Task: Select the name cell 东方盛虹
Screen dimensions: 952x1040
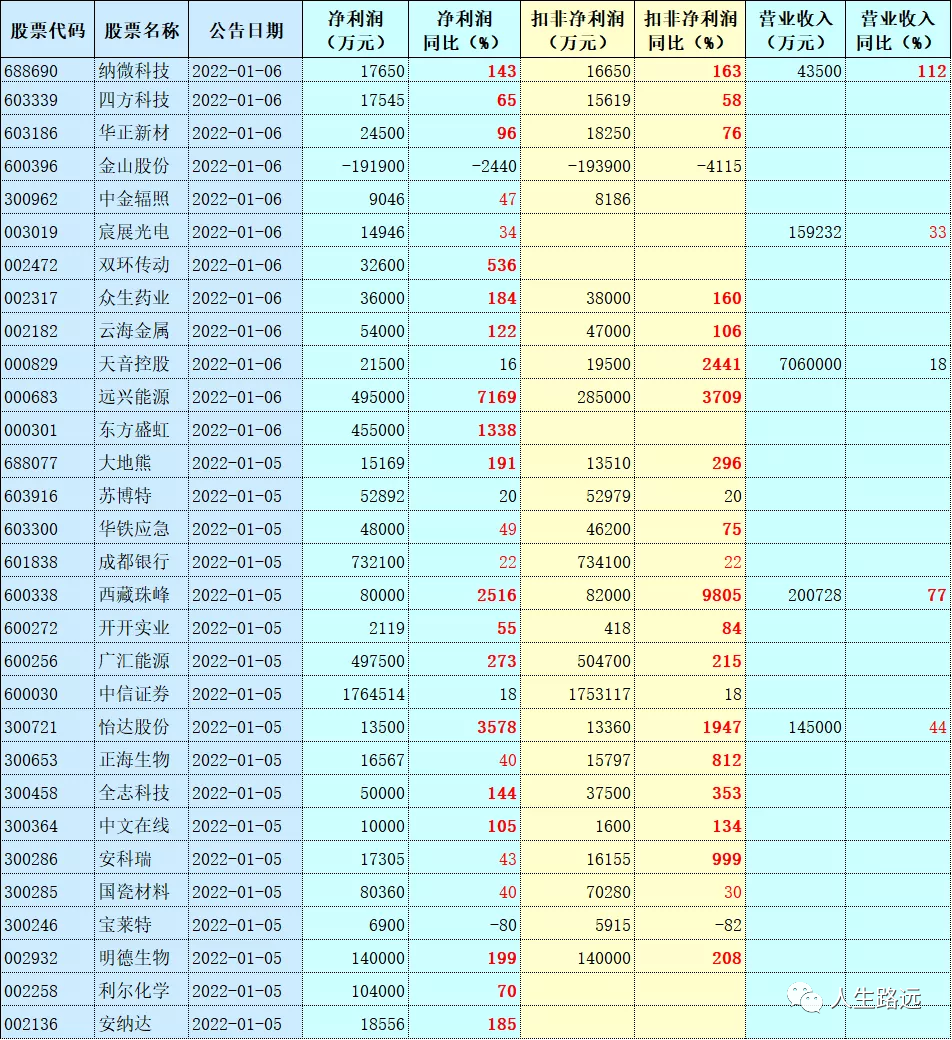Action: pyautogui.click(x=141, y=430)
